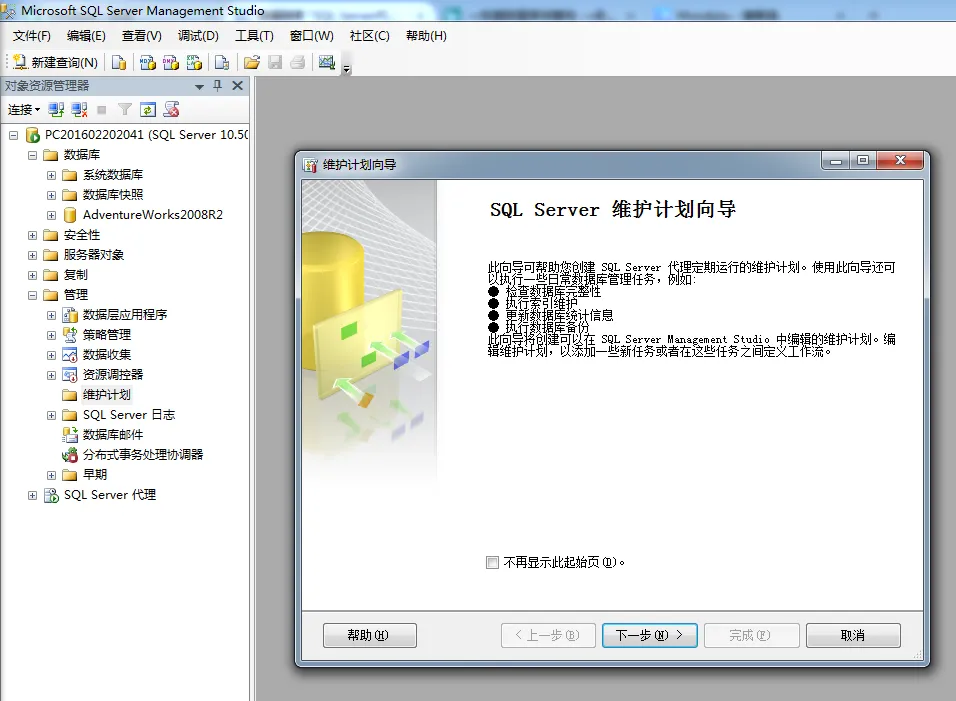The width and height of the screenshot is (956, 701).
Task: Collapse the PC201602202041 server node
Action: pyautogui.click(x=13, y=135)
